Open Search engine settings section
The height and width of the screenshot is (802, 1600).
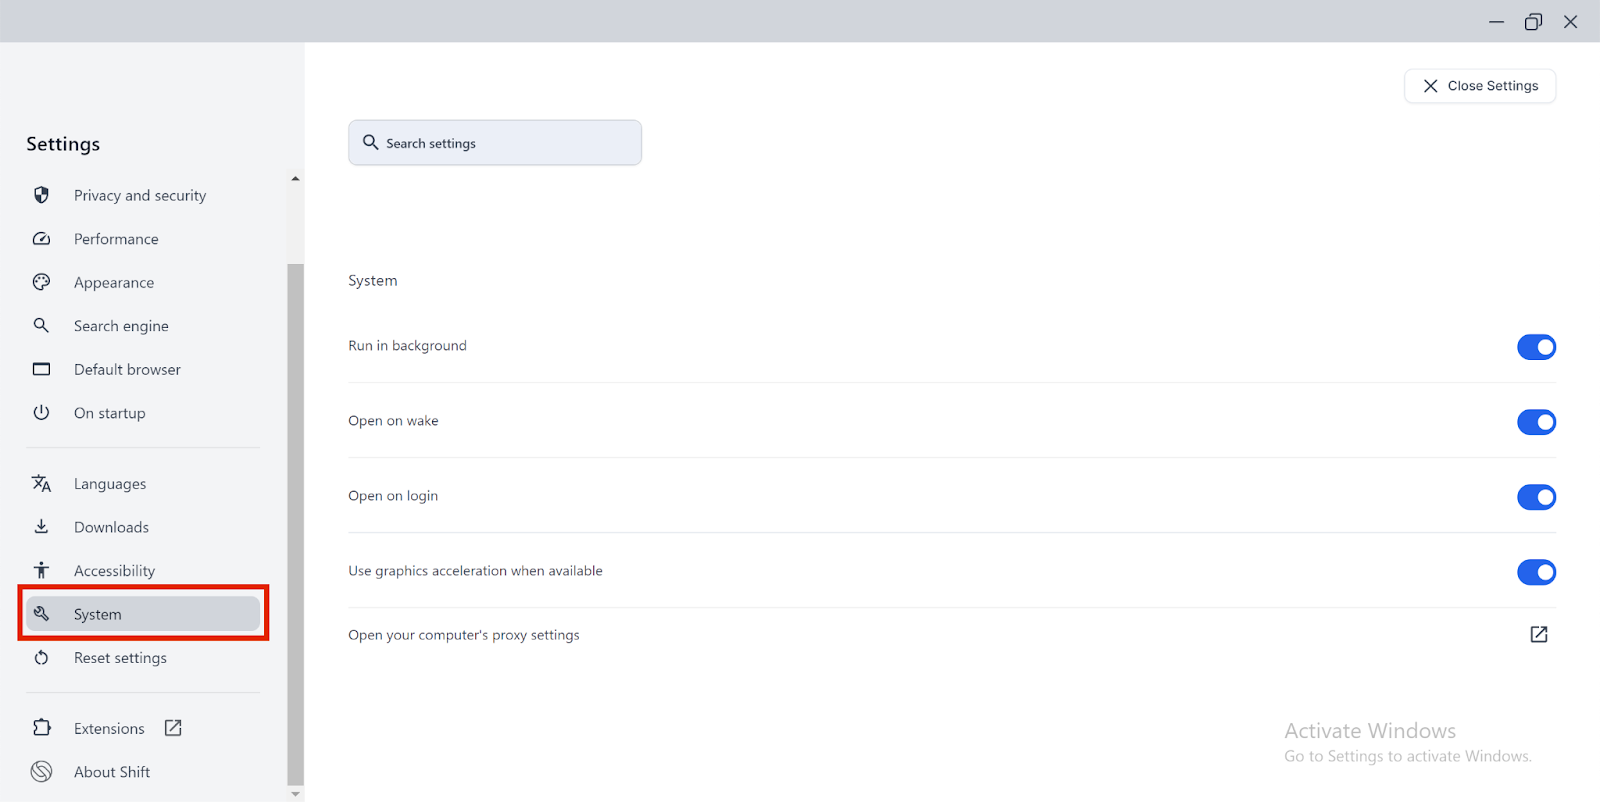[121, 326]
